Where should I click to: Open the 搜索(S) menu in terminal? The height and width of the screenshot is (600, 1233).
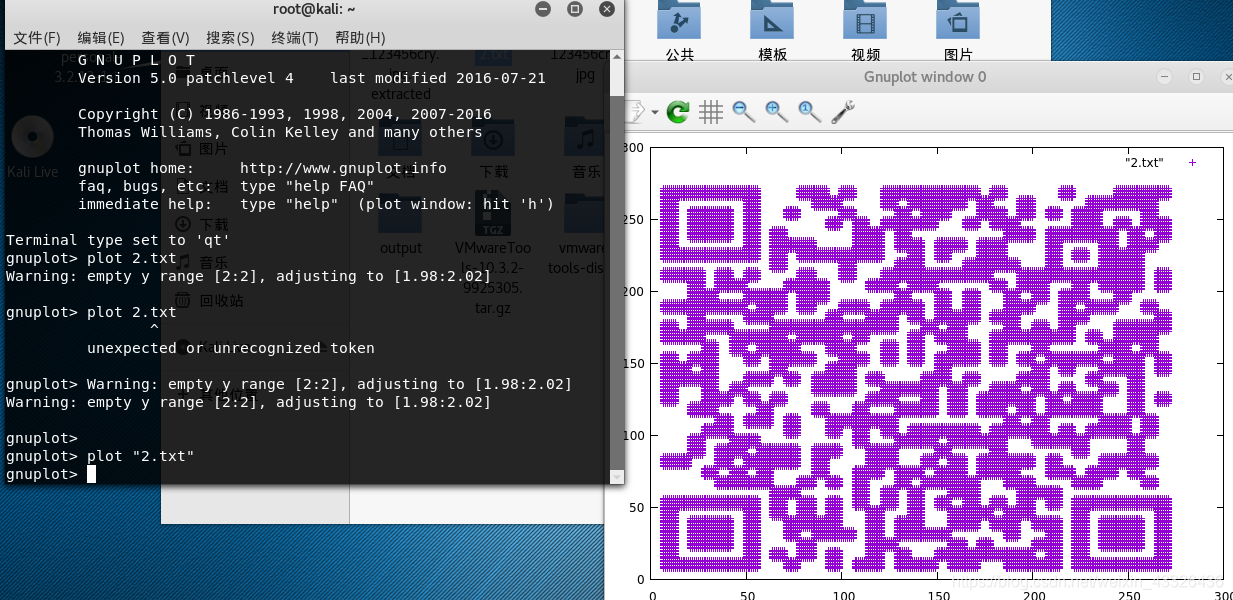tap(230, 38)
